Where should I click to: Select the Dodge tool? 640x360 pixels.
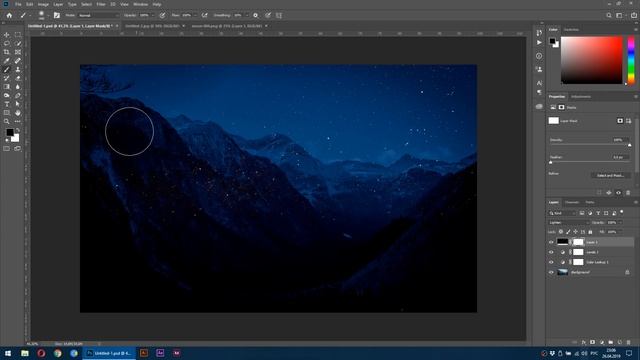tap(7, 96)
